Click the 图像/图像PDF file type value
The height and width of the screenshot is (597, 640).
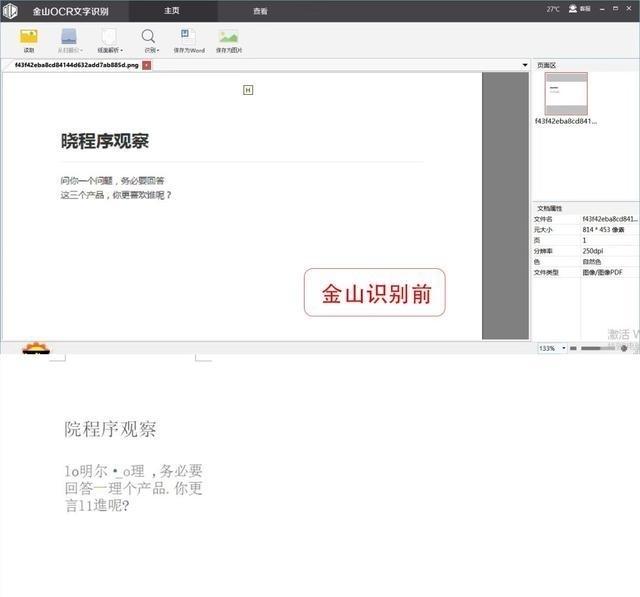[x=602, y=272]
